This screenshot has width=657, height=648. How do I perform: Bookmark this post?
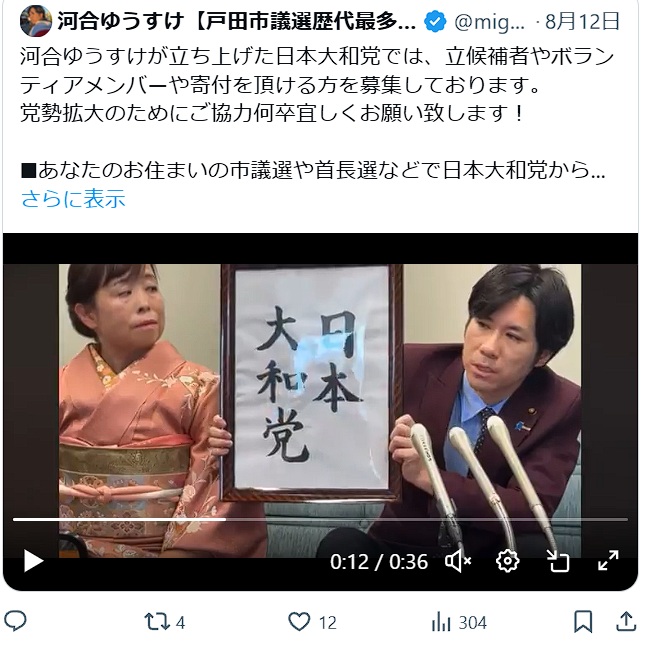[583, 622]
